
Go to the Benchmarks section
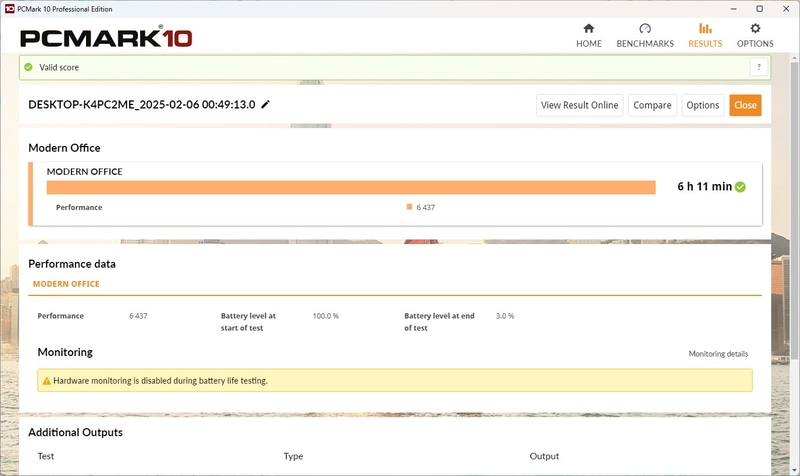click(645, 36)
